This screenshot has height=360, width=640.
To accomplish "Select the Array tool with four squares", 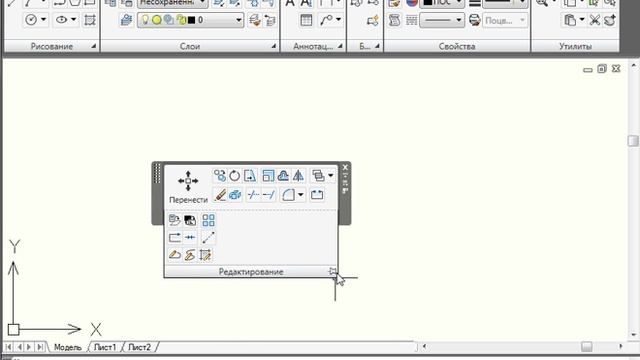I will click(208, 220).
